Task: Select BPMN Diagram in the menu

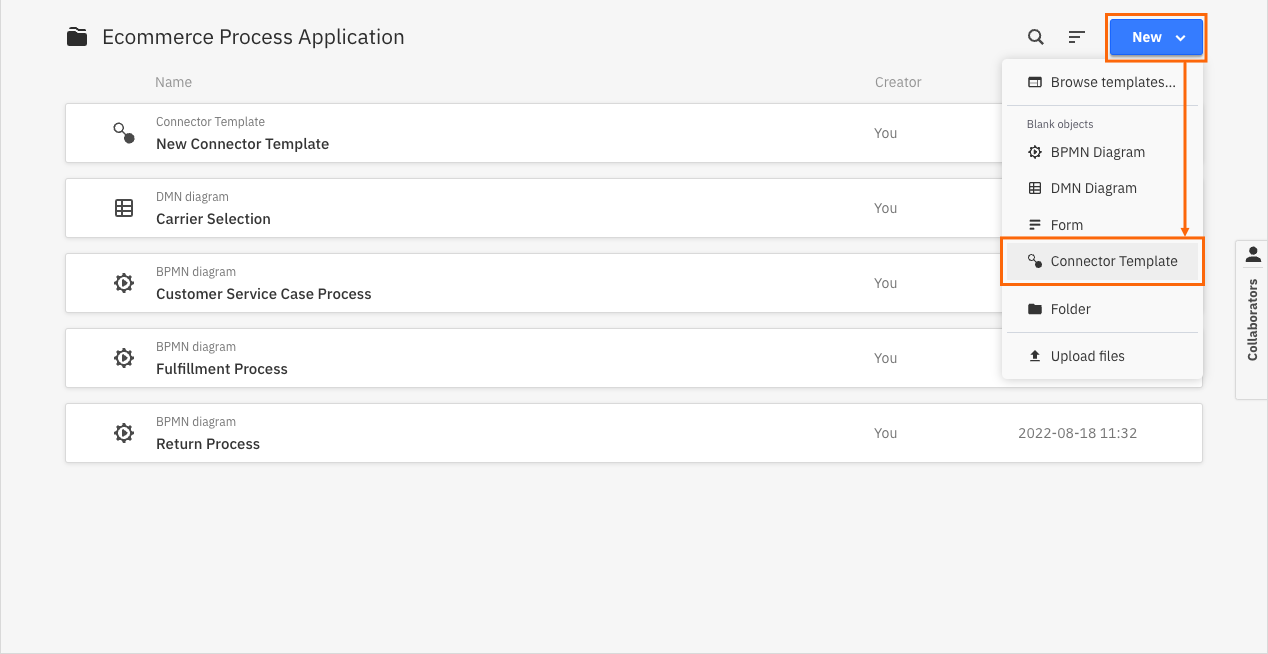Action: point(1097,152)
